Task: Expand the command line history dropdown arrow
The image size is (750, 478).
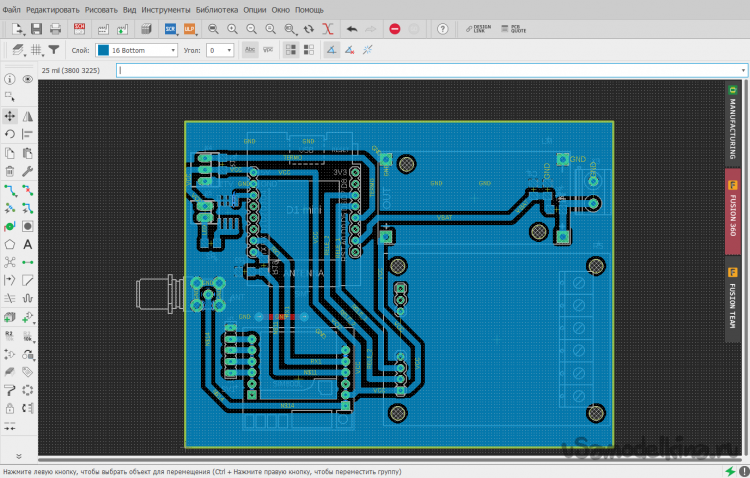Action: [x=743, y=70]
